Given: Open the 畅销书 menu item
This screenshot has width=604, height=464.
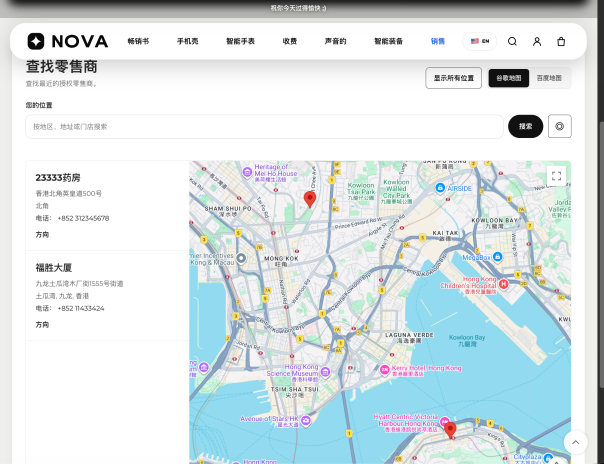Looking at the screenshot, I should pyautogui.click(x=138, y=41).
